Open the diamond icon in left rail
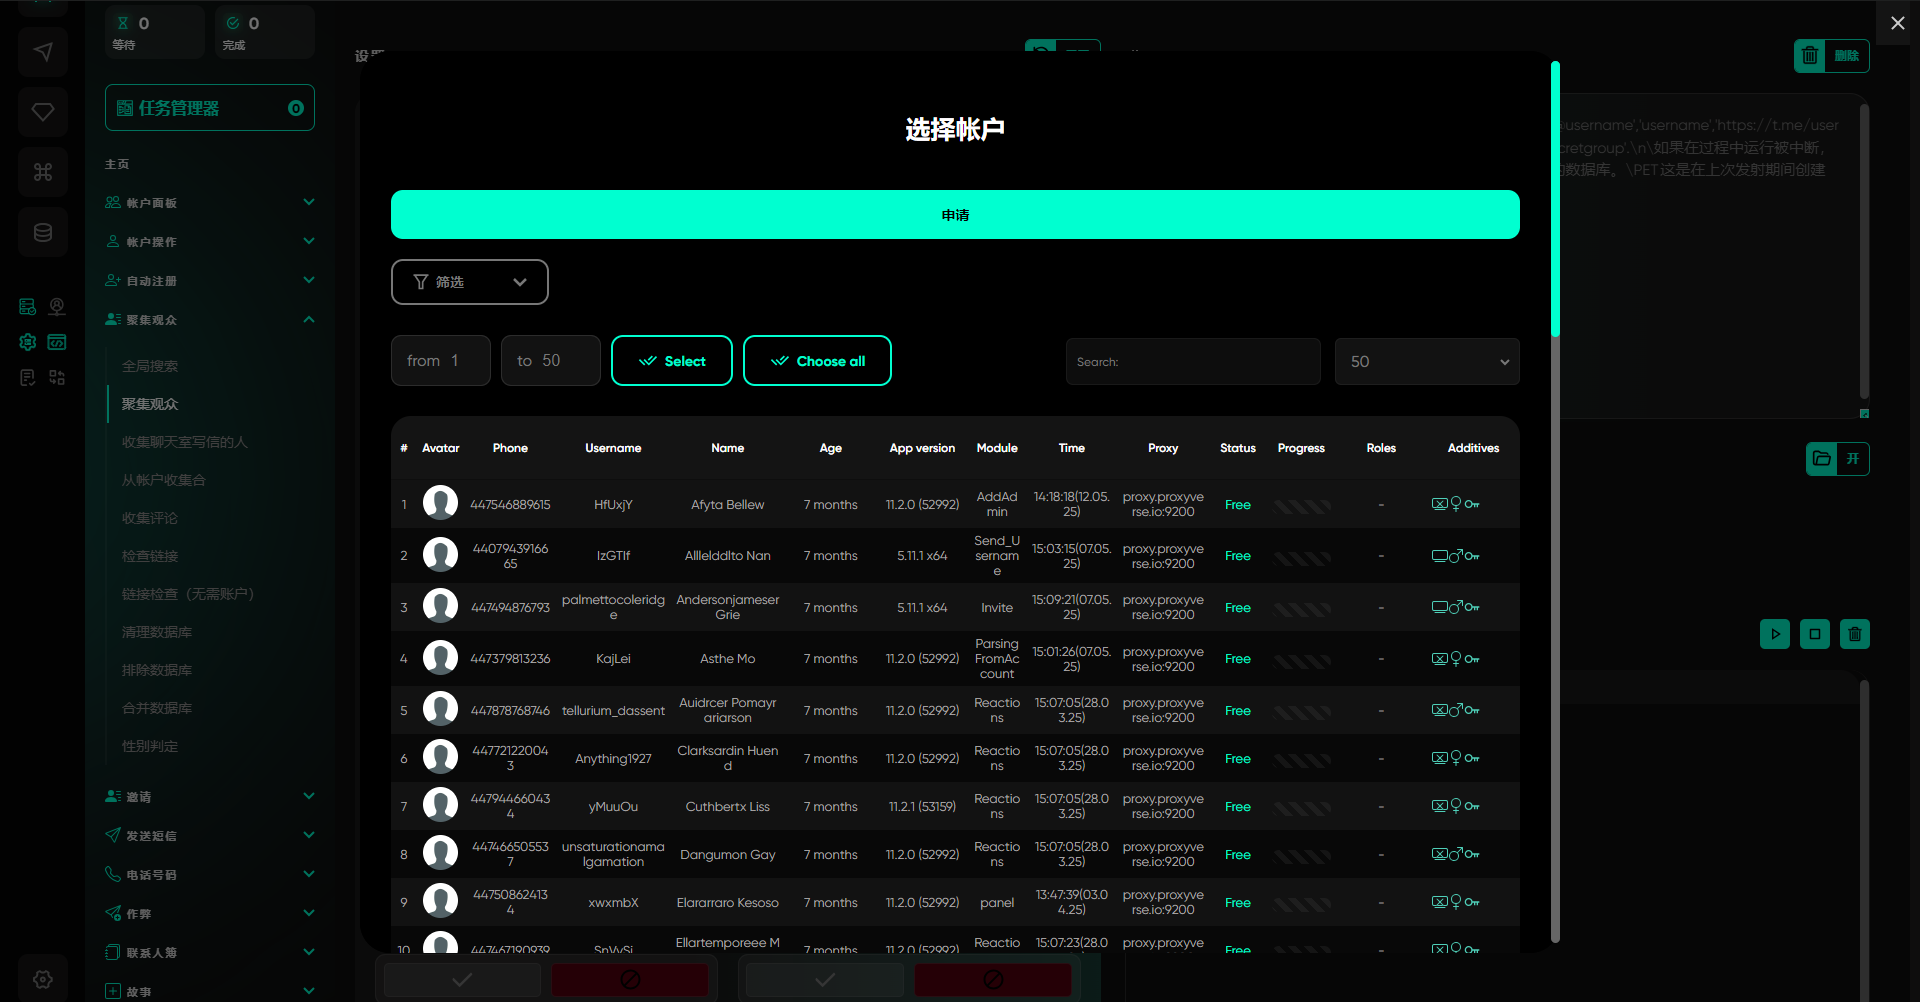 point(43,112)
